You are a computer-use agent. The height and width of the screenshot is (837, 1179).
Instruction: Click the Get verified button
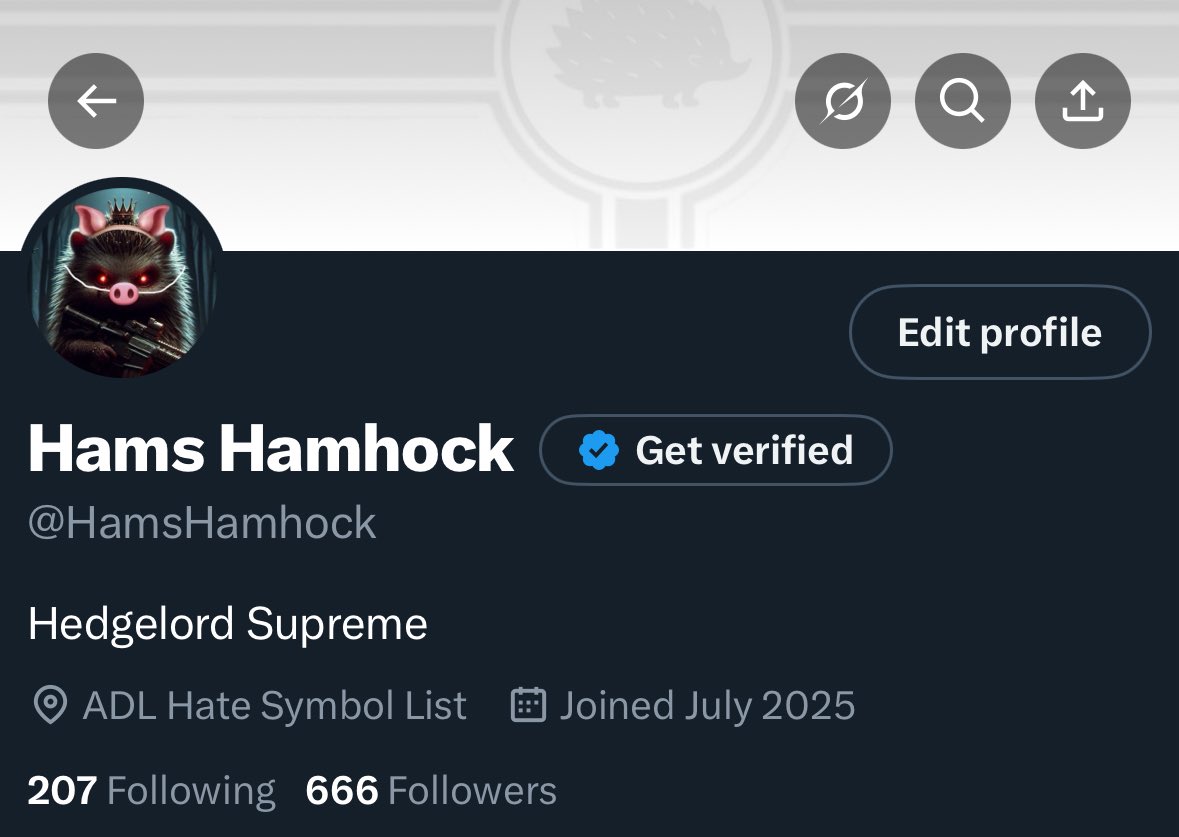point(716,450)
